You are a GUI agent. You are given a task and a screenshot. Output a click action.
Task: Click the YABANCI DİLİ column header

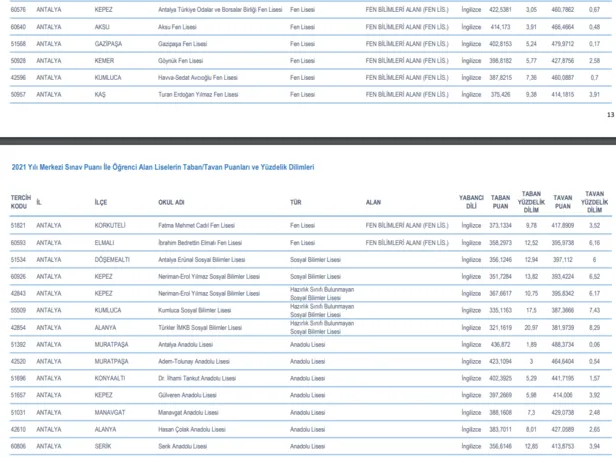tap(471, 201)
